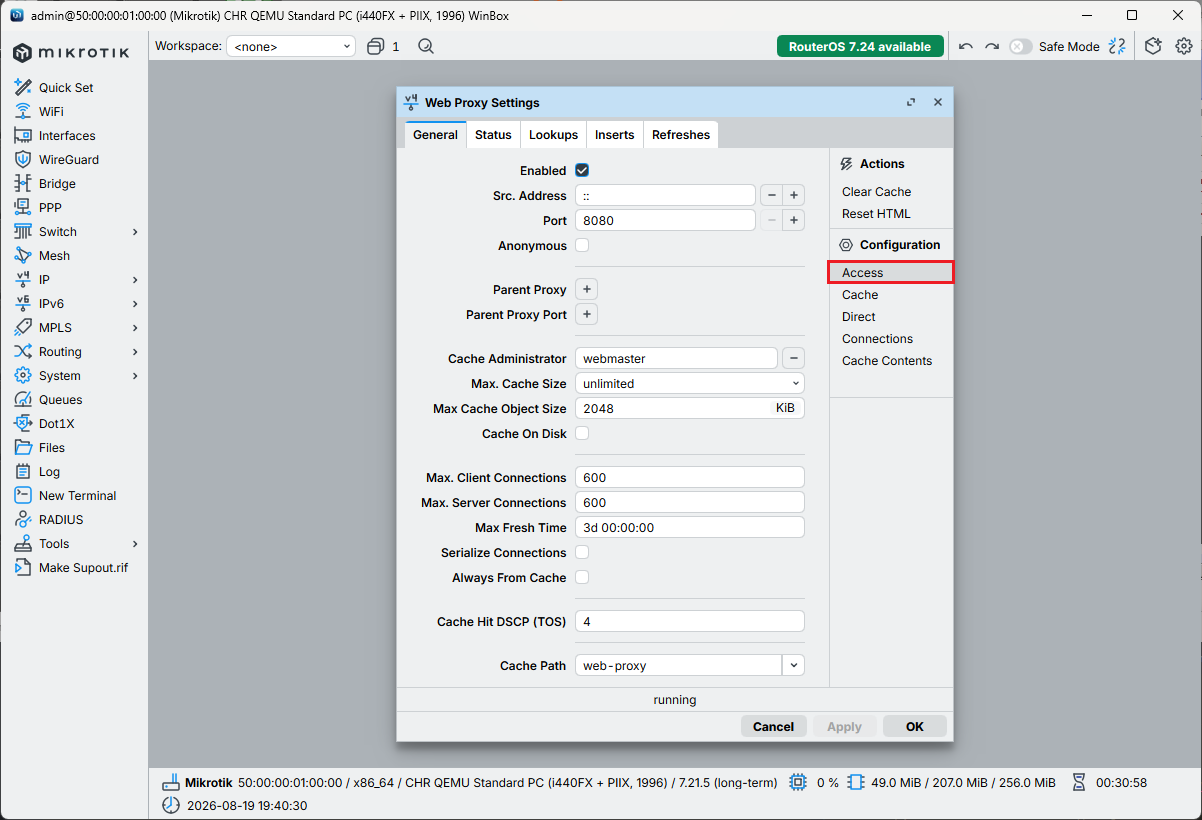The image size is (1202, 820).
Task: Open Access configuration
Action: tap(891, 273)
